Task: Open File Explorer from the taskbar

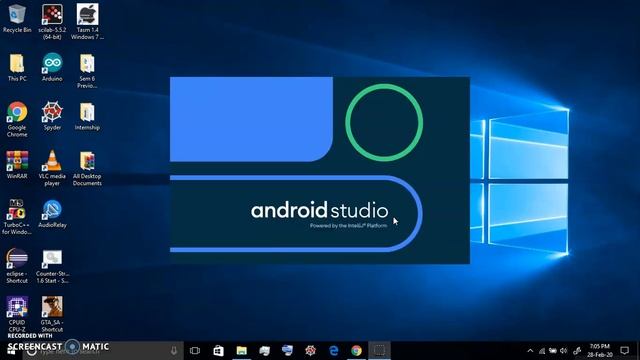Action: click(x=242, y=350)
